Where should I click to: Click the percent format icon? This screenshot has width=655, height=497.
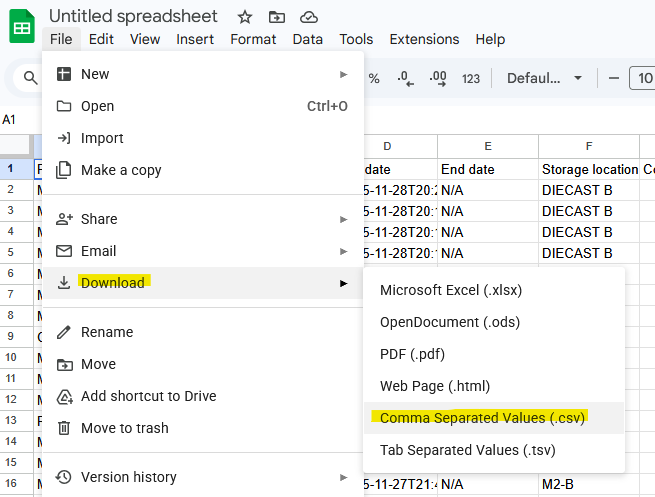pos(374,78)
